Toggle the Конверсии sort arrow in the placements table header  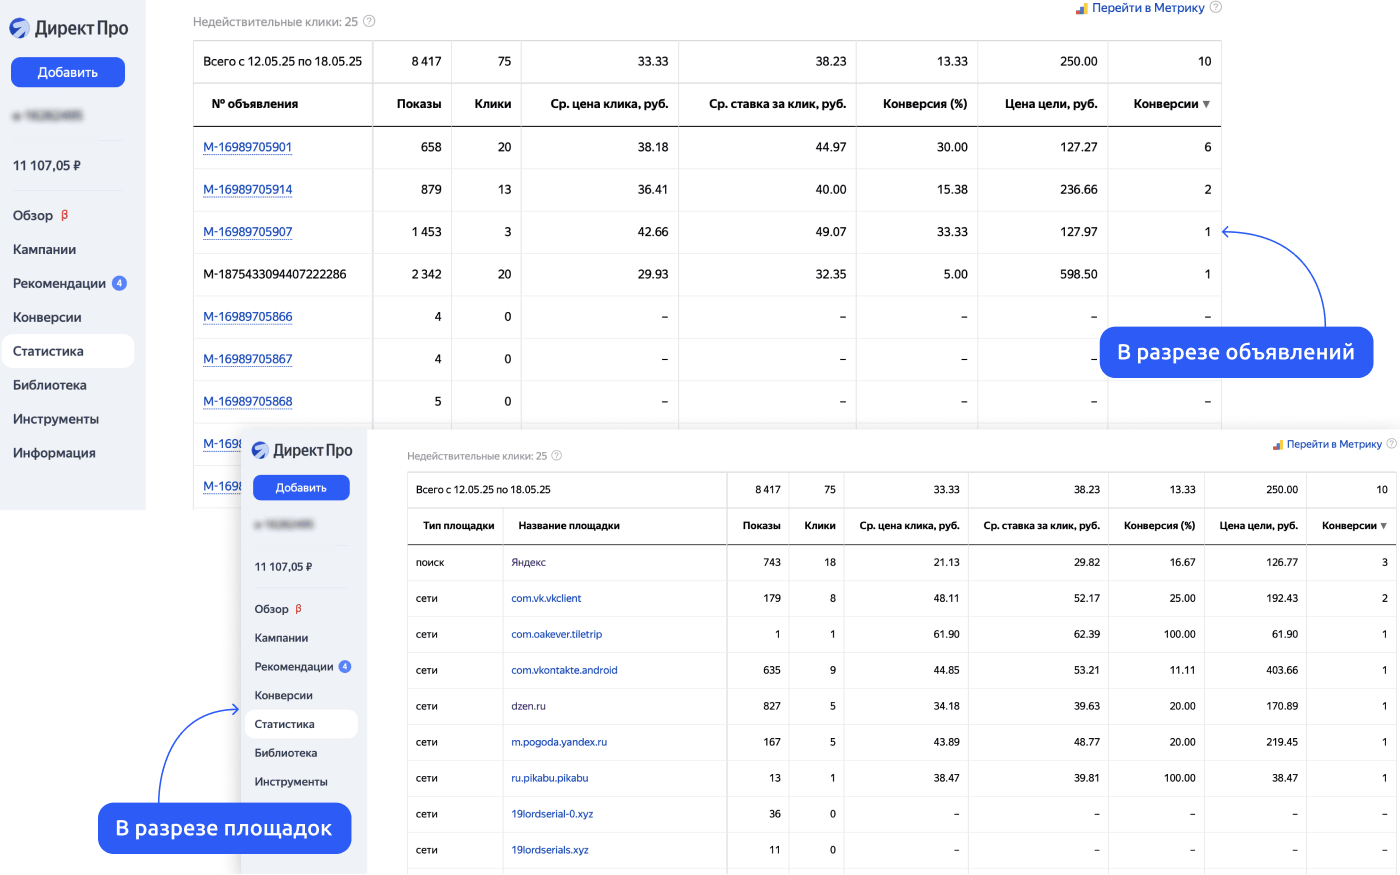pyautogui.click(x=1384, y=526)
